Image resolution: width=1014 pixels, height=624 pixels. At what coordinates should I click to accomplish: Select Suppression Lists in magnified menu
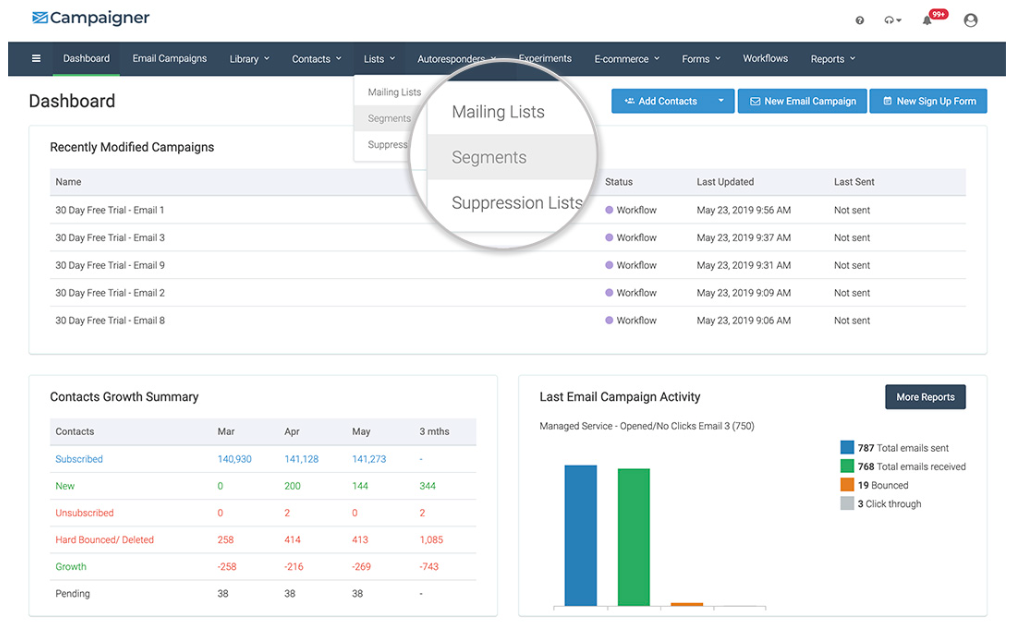click(x=517, y=203)
